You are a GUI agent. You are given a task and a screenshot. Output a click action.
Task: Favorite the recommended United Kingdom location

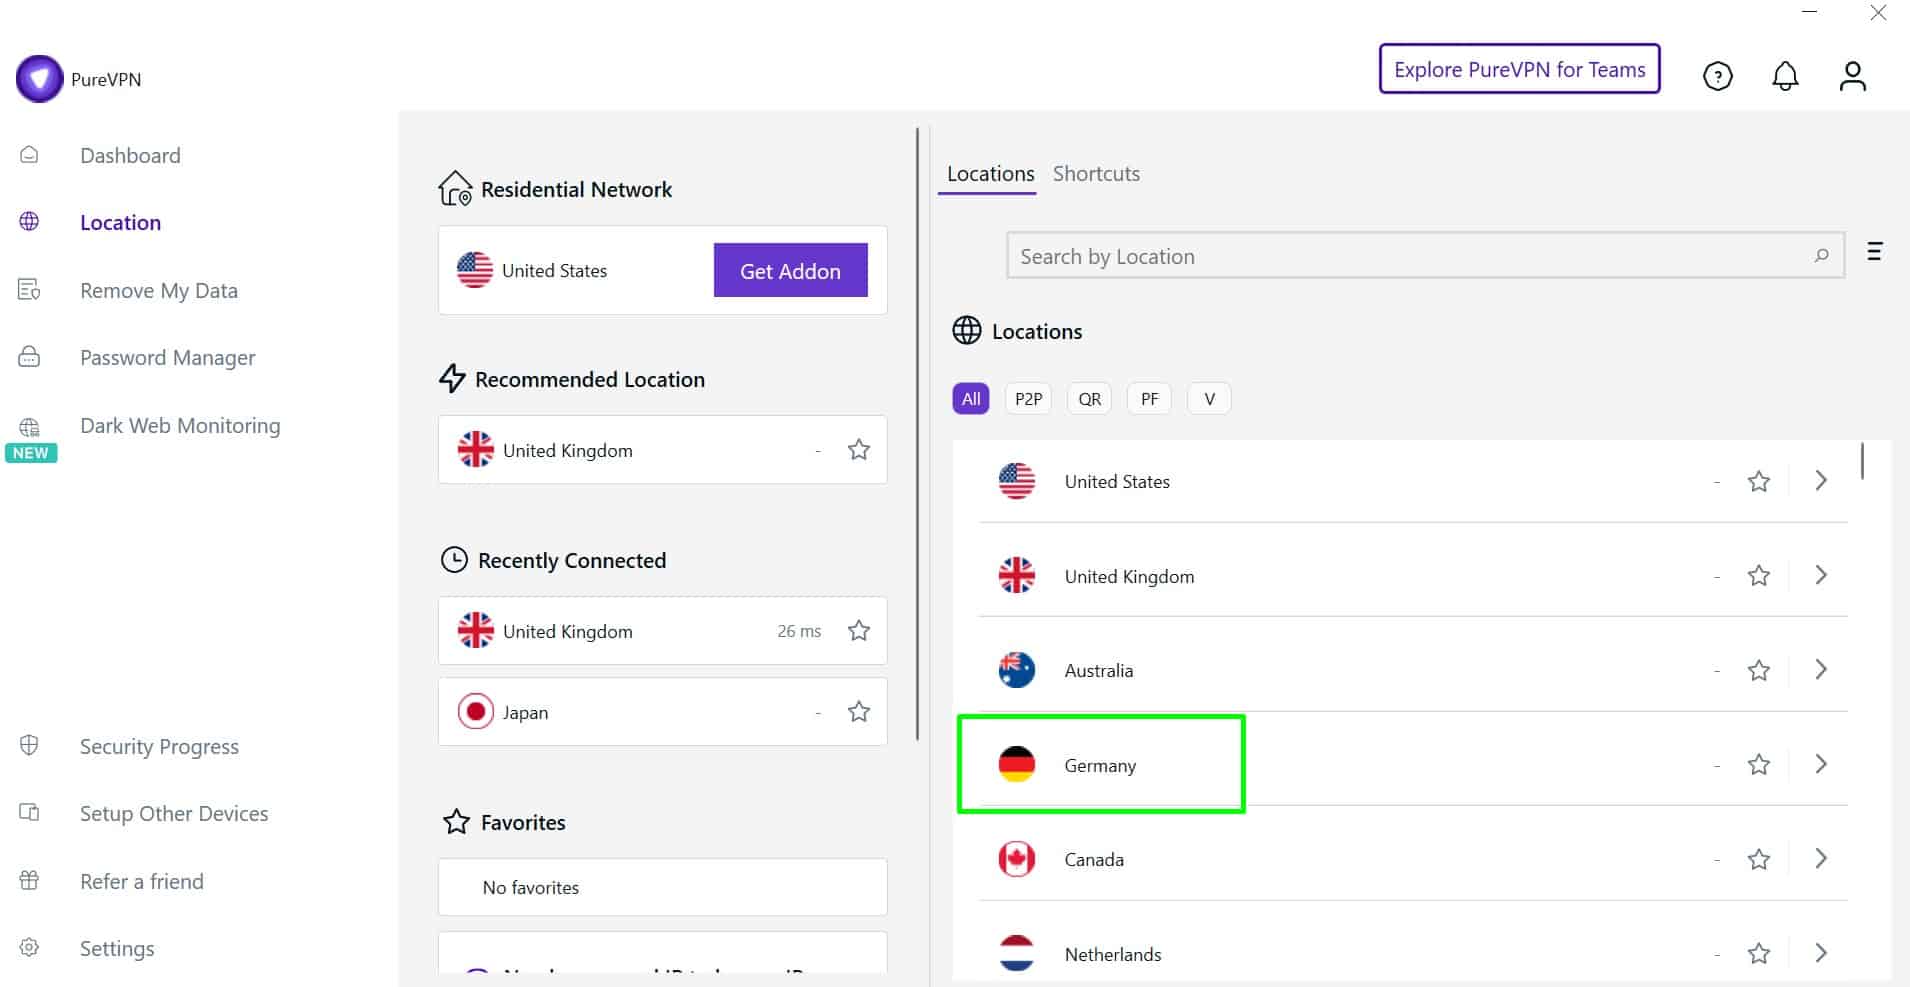(x=858, y=450)
